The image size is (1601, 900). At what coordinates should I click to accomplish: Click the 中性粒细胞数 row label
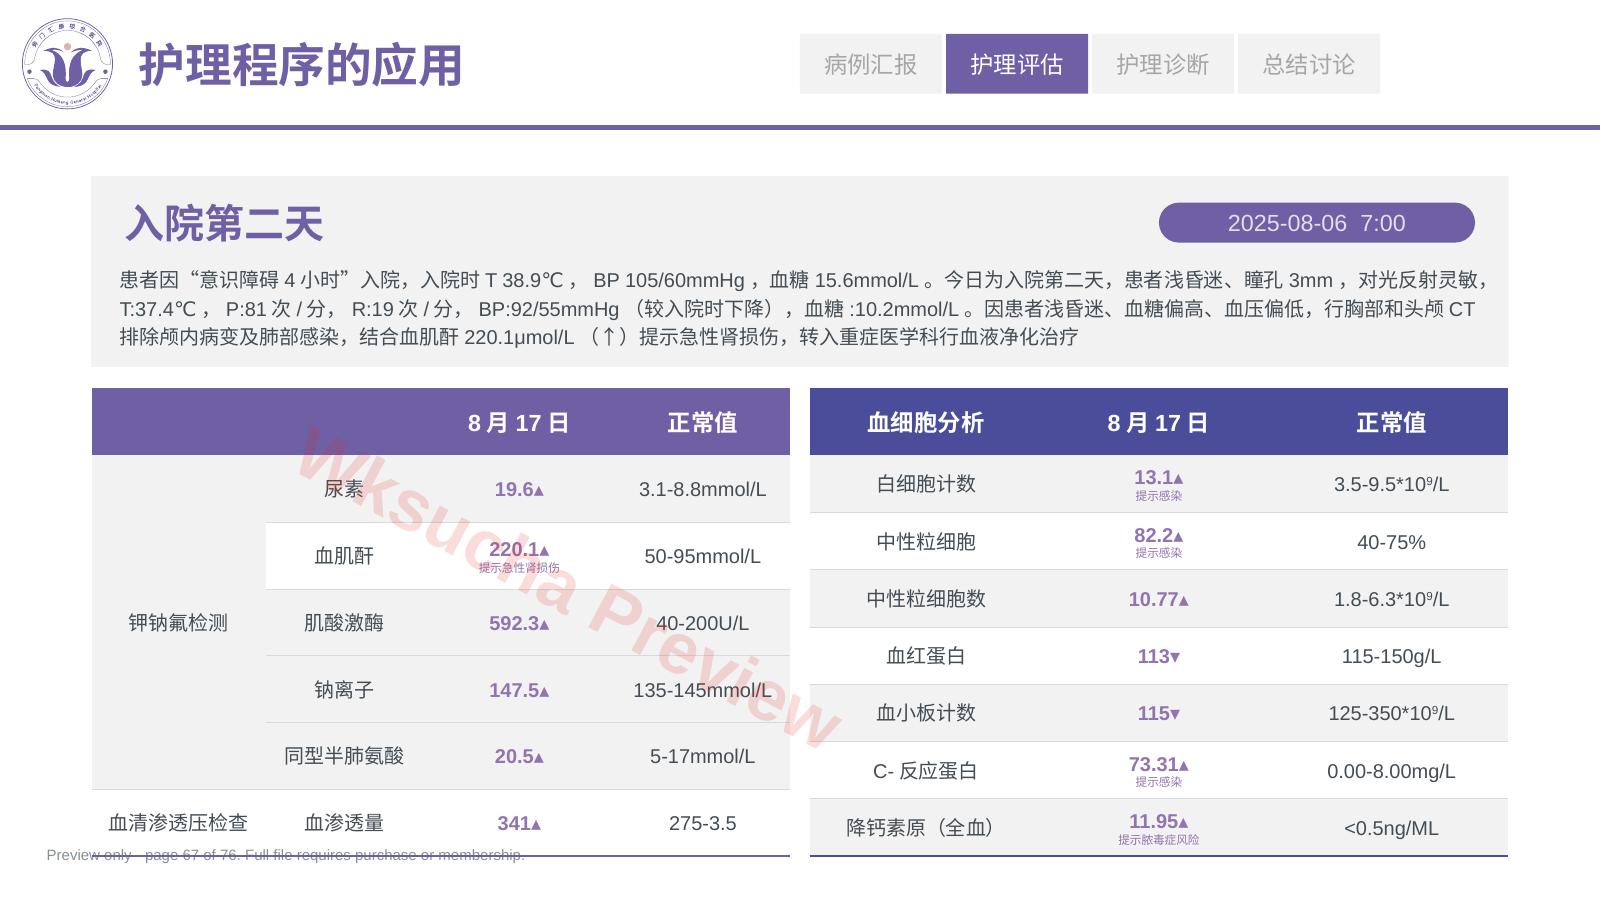[x=925, y=599]
